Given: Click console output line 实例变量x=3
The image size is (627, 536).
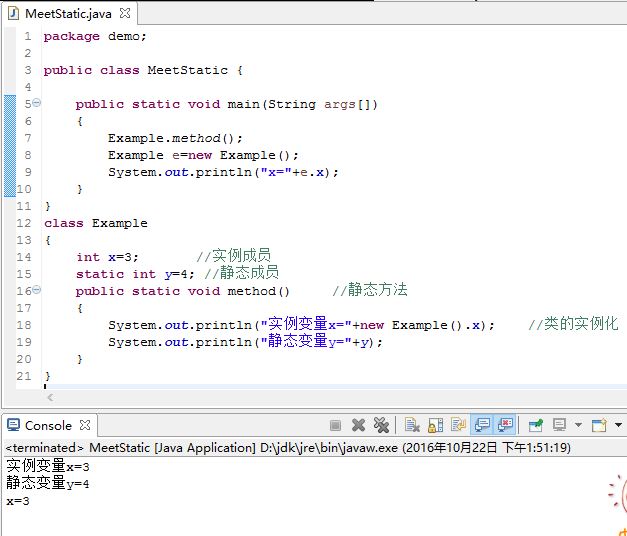Looking at the screenshot, I should pyautogui.click(x=48, y=466).
